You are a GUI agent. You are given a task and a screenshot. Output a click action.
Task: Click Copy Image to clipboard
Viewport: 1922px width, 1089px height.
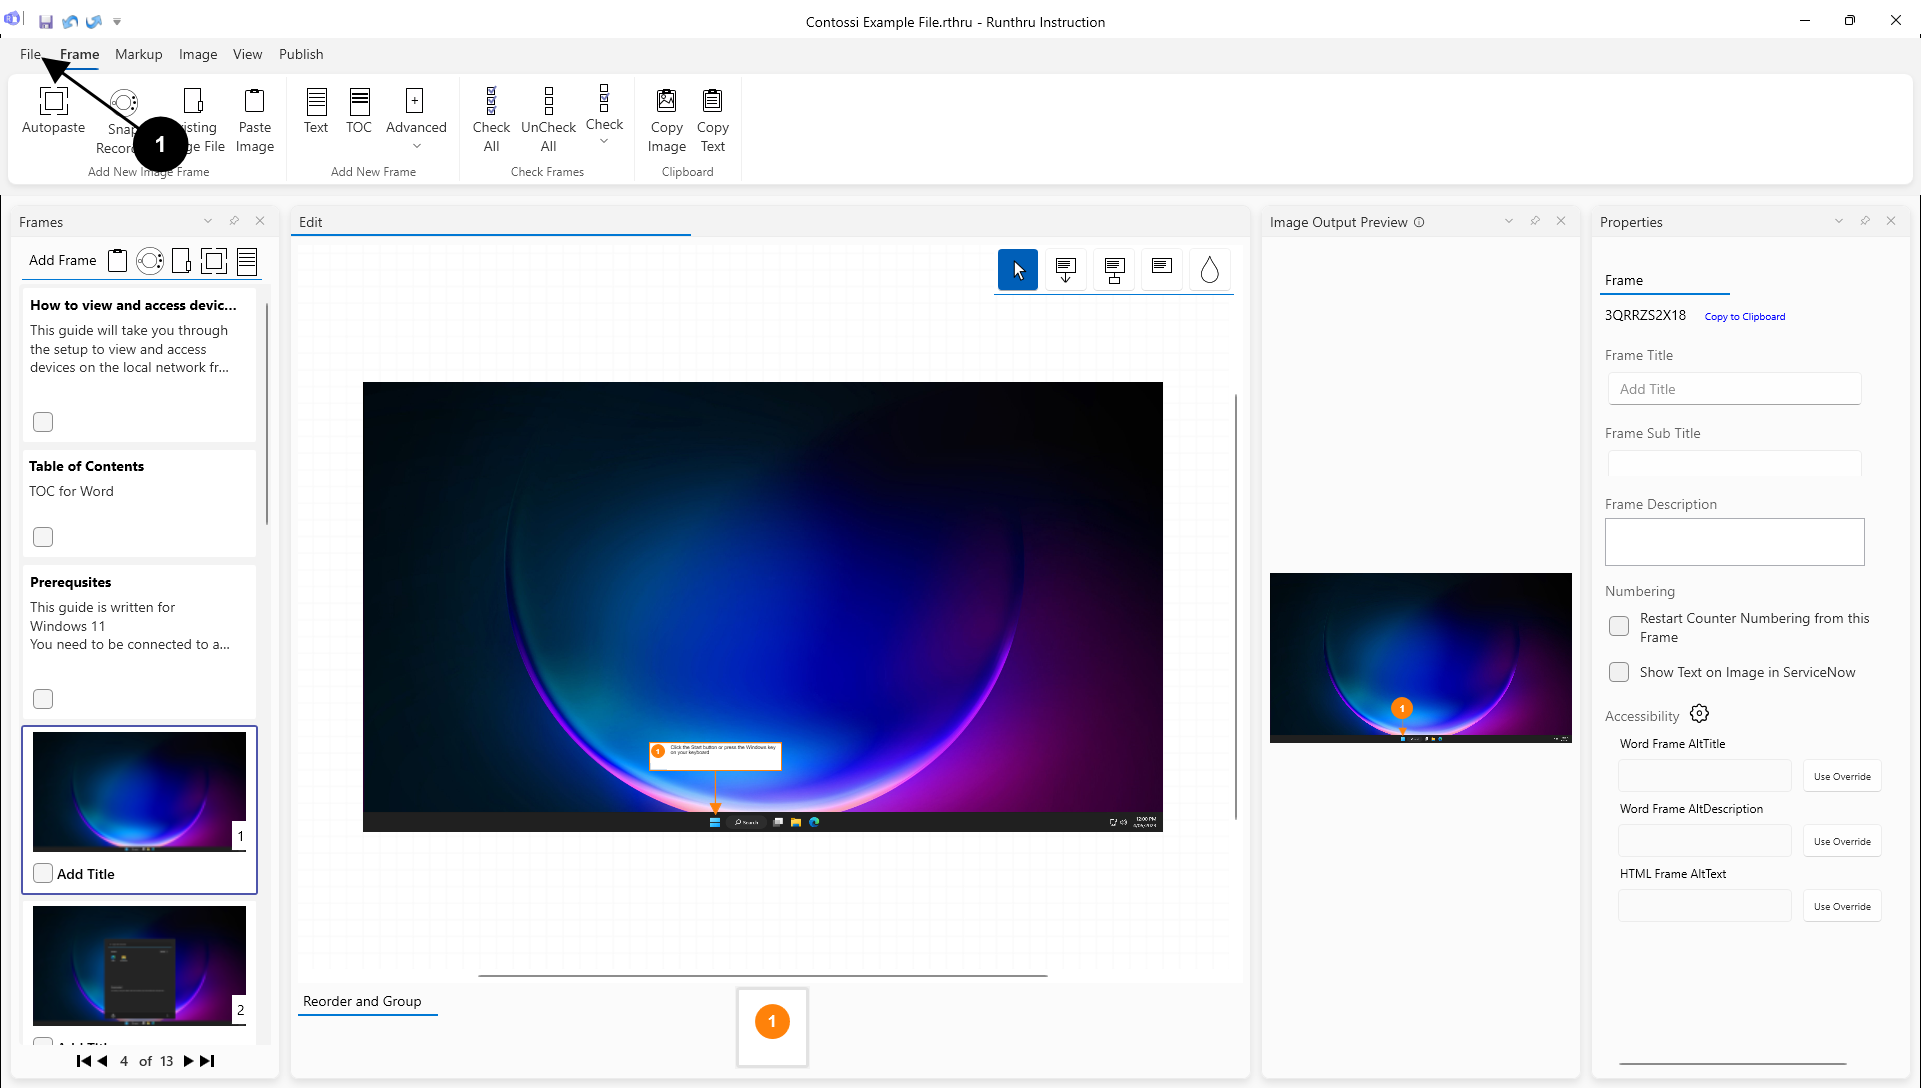click(x=666, y=102)
